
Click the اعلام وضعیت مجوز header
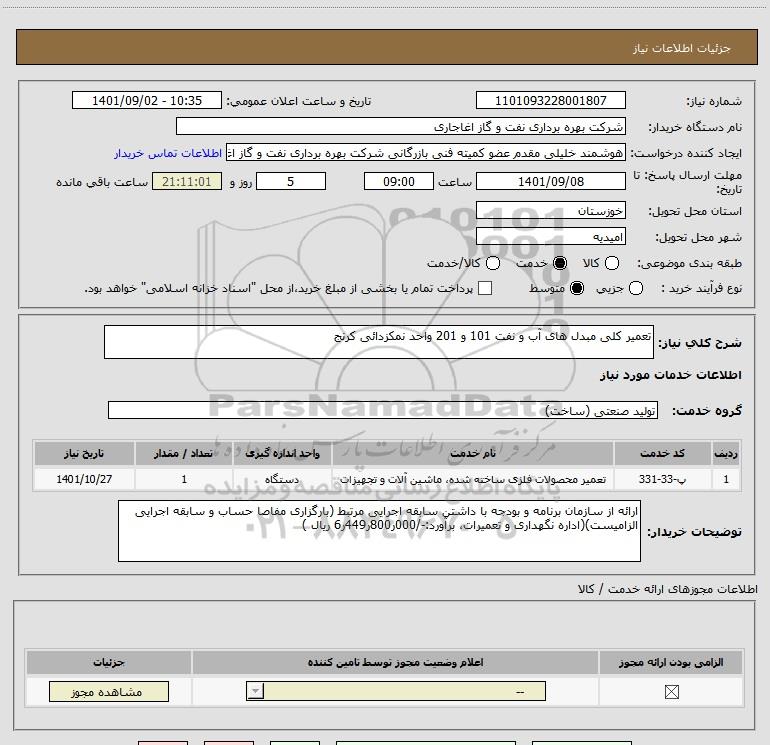(395, 662)
